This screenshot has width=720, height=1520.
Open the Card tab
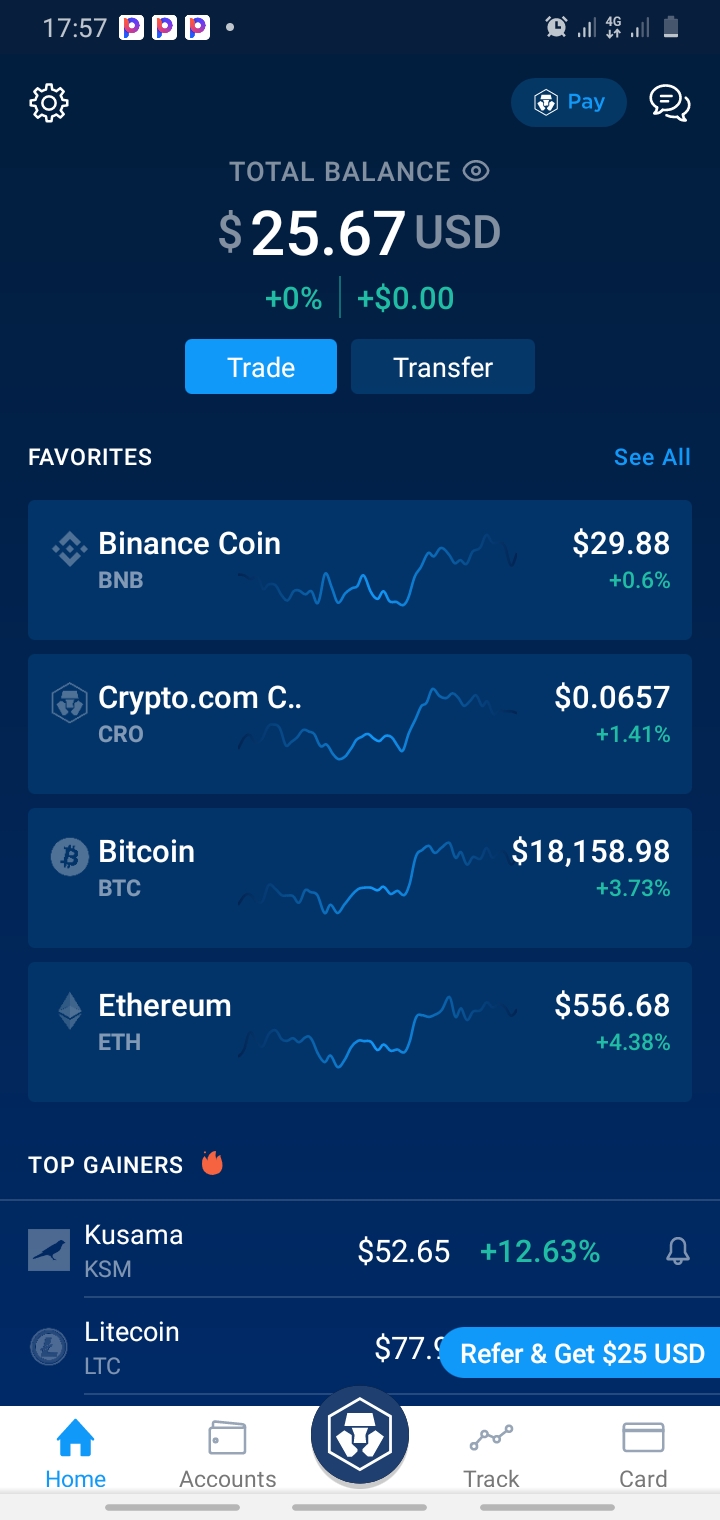643,1454
